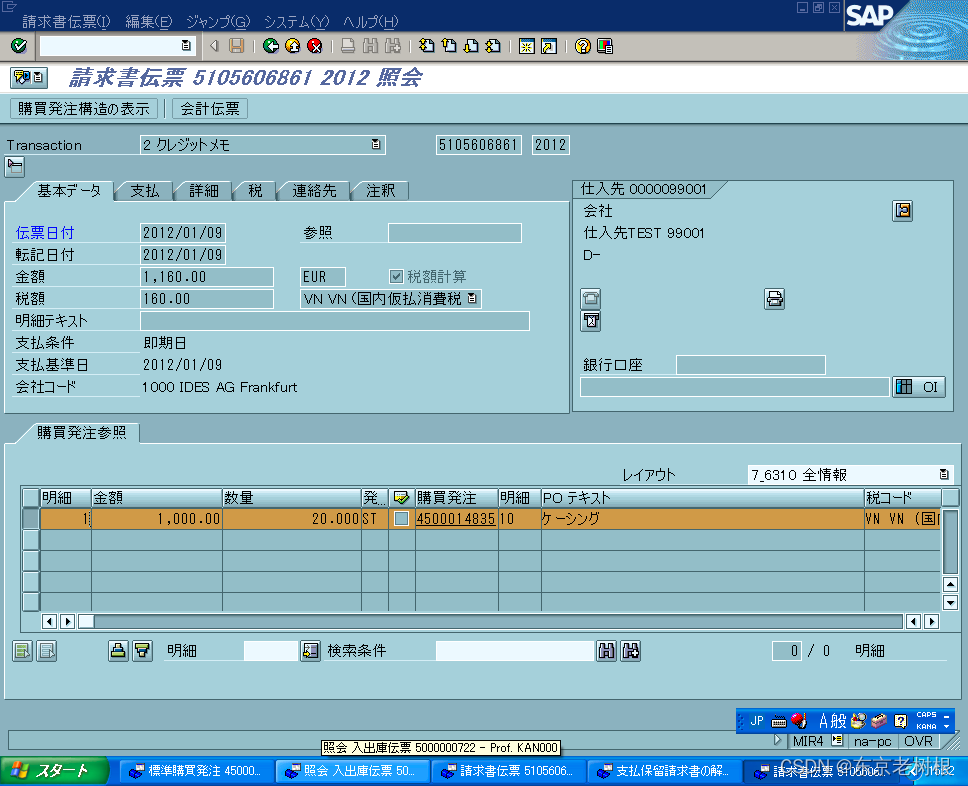968x786 pixels.
Task: Toggle the 税額計算 checkbox
Action: 398,278
